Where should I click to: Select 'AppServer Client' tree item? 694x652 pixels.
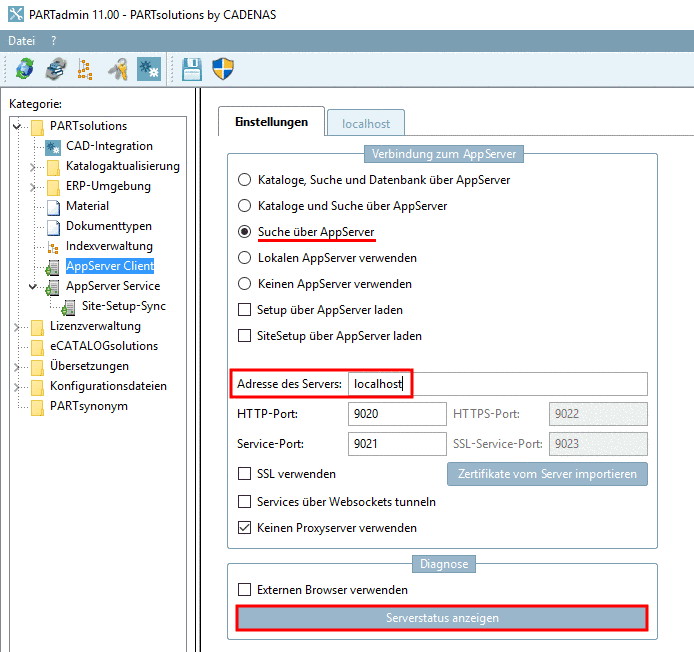[110, 266]
